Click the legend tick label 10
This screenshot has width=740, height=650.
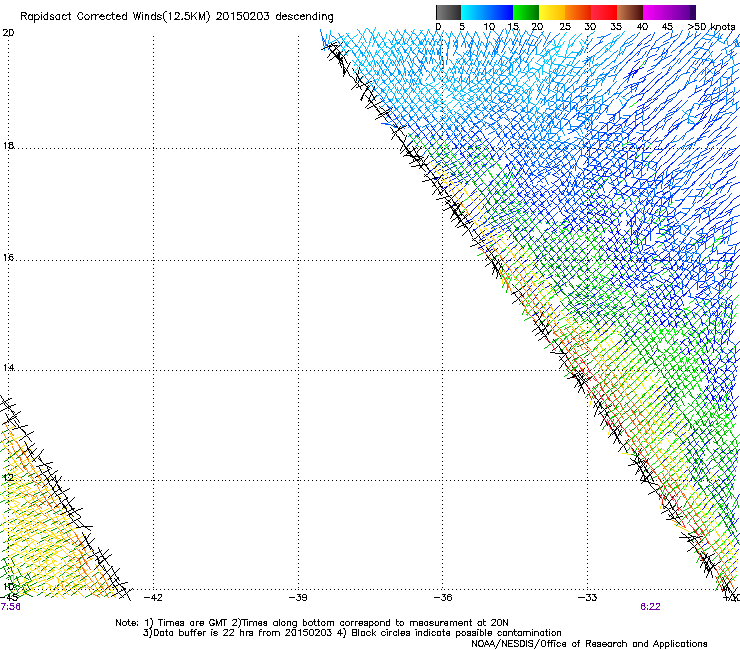pyautogui.click(x=489, y=27)
